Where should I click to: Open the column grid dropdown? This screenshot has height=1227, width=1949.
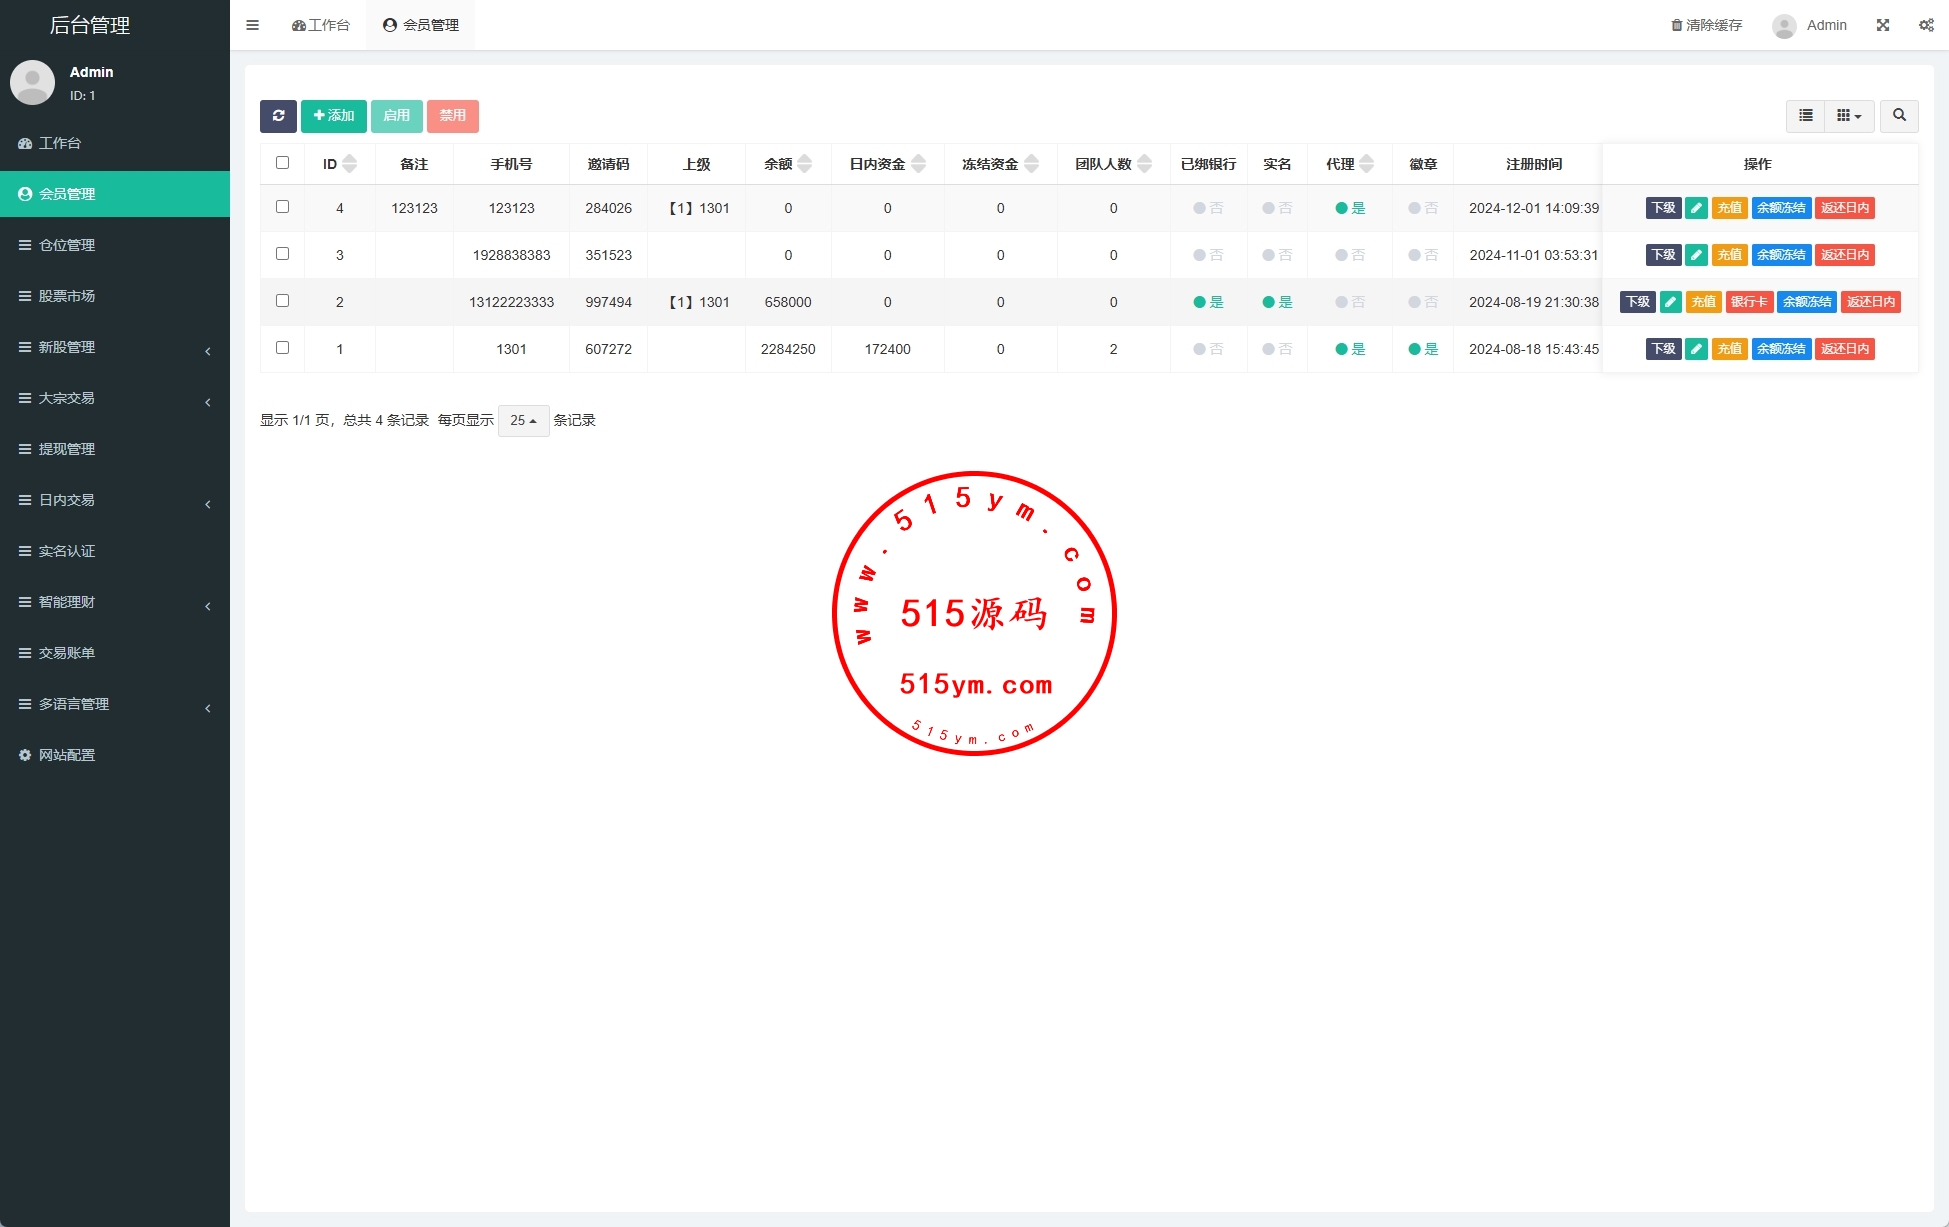(1849, 116)
